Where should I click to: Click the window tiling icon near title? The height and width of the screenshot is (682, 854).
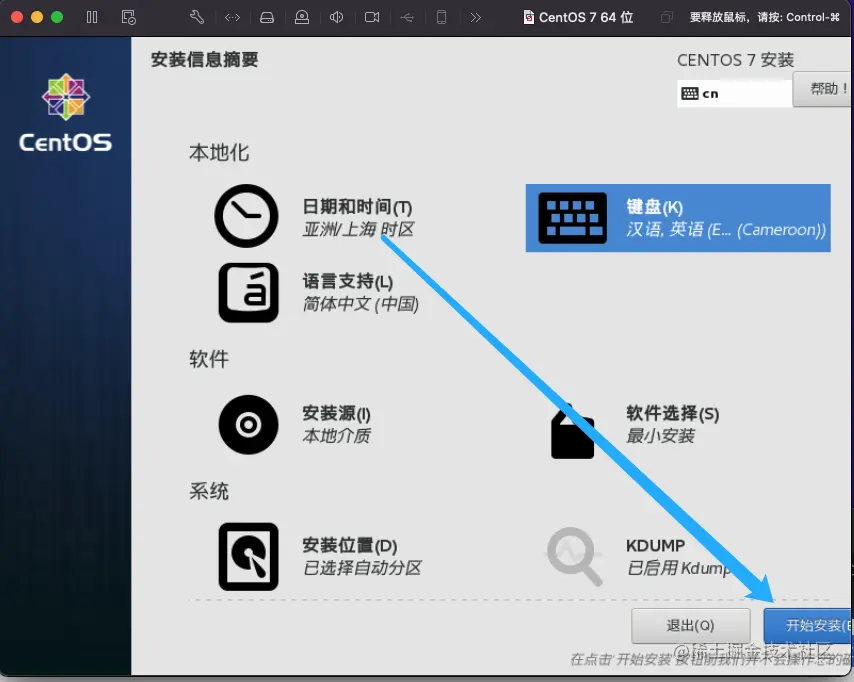(666, 17)
